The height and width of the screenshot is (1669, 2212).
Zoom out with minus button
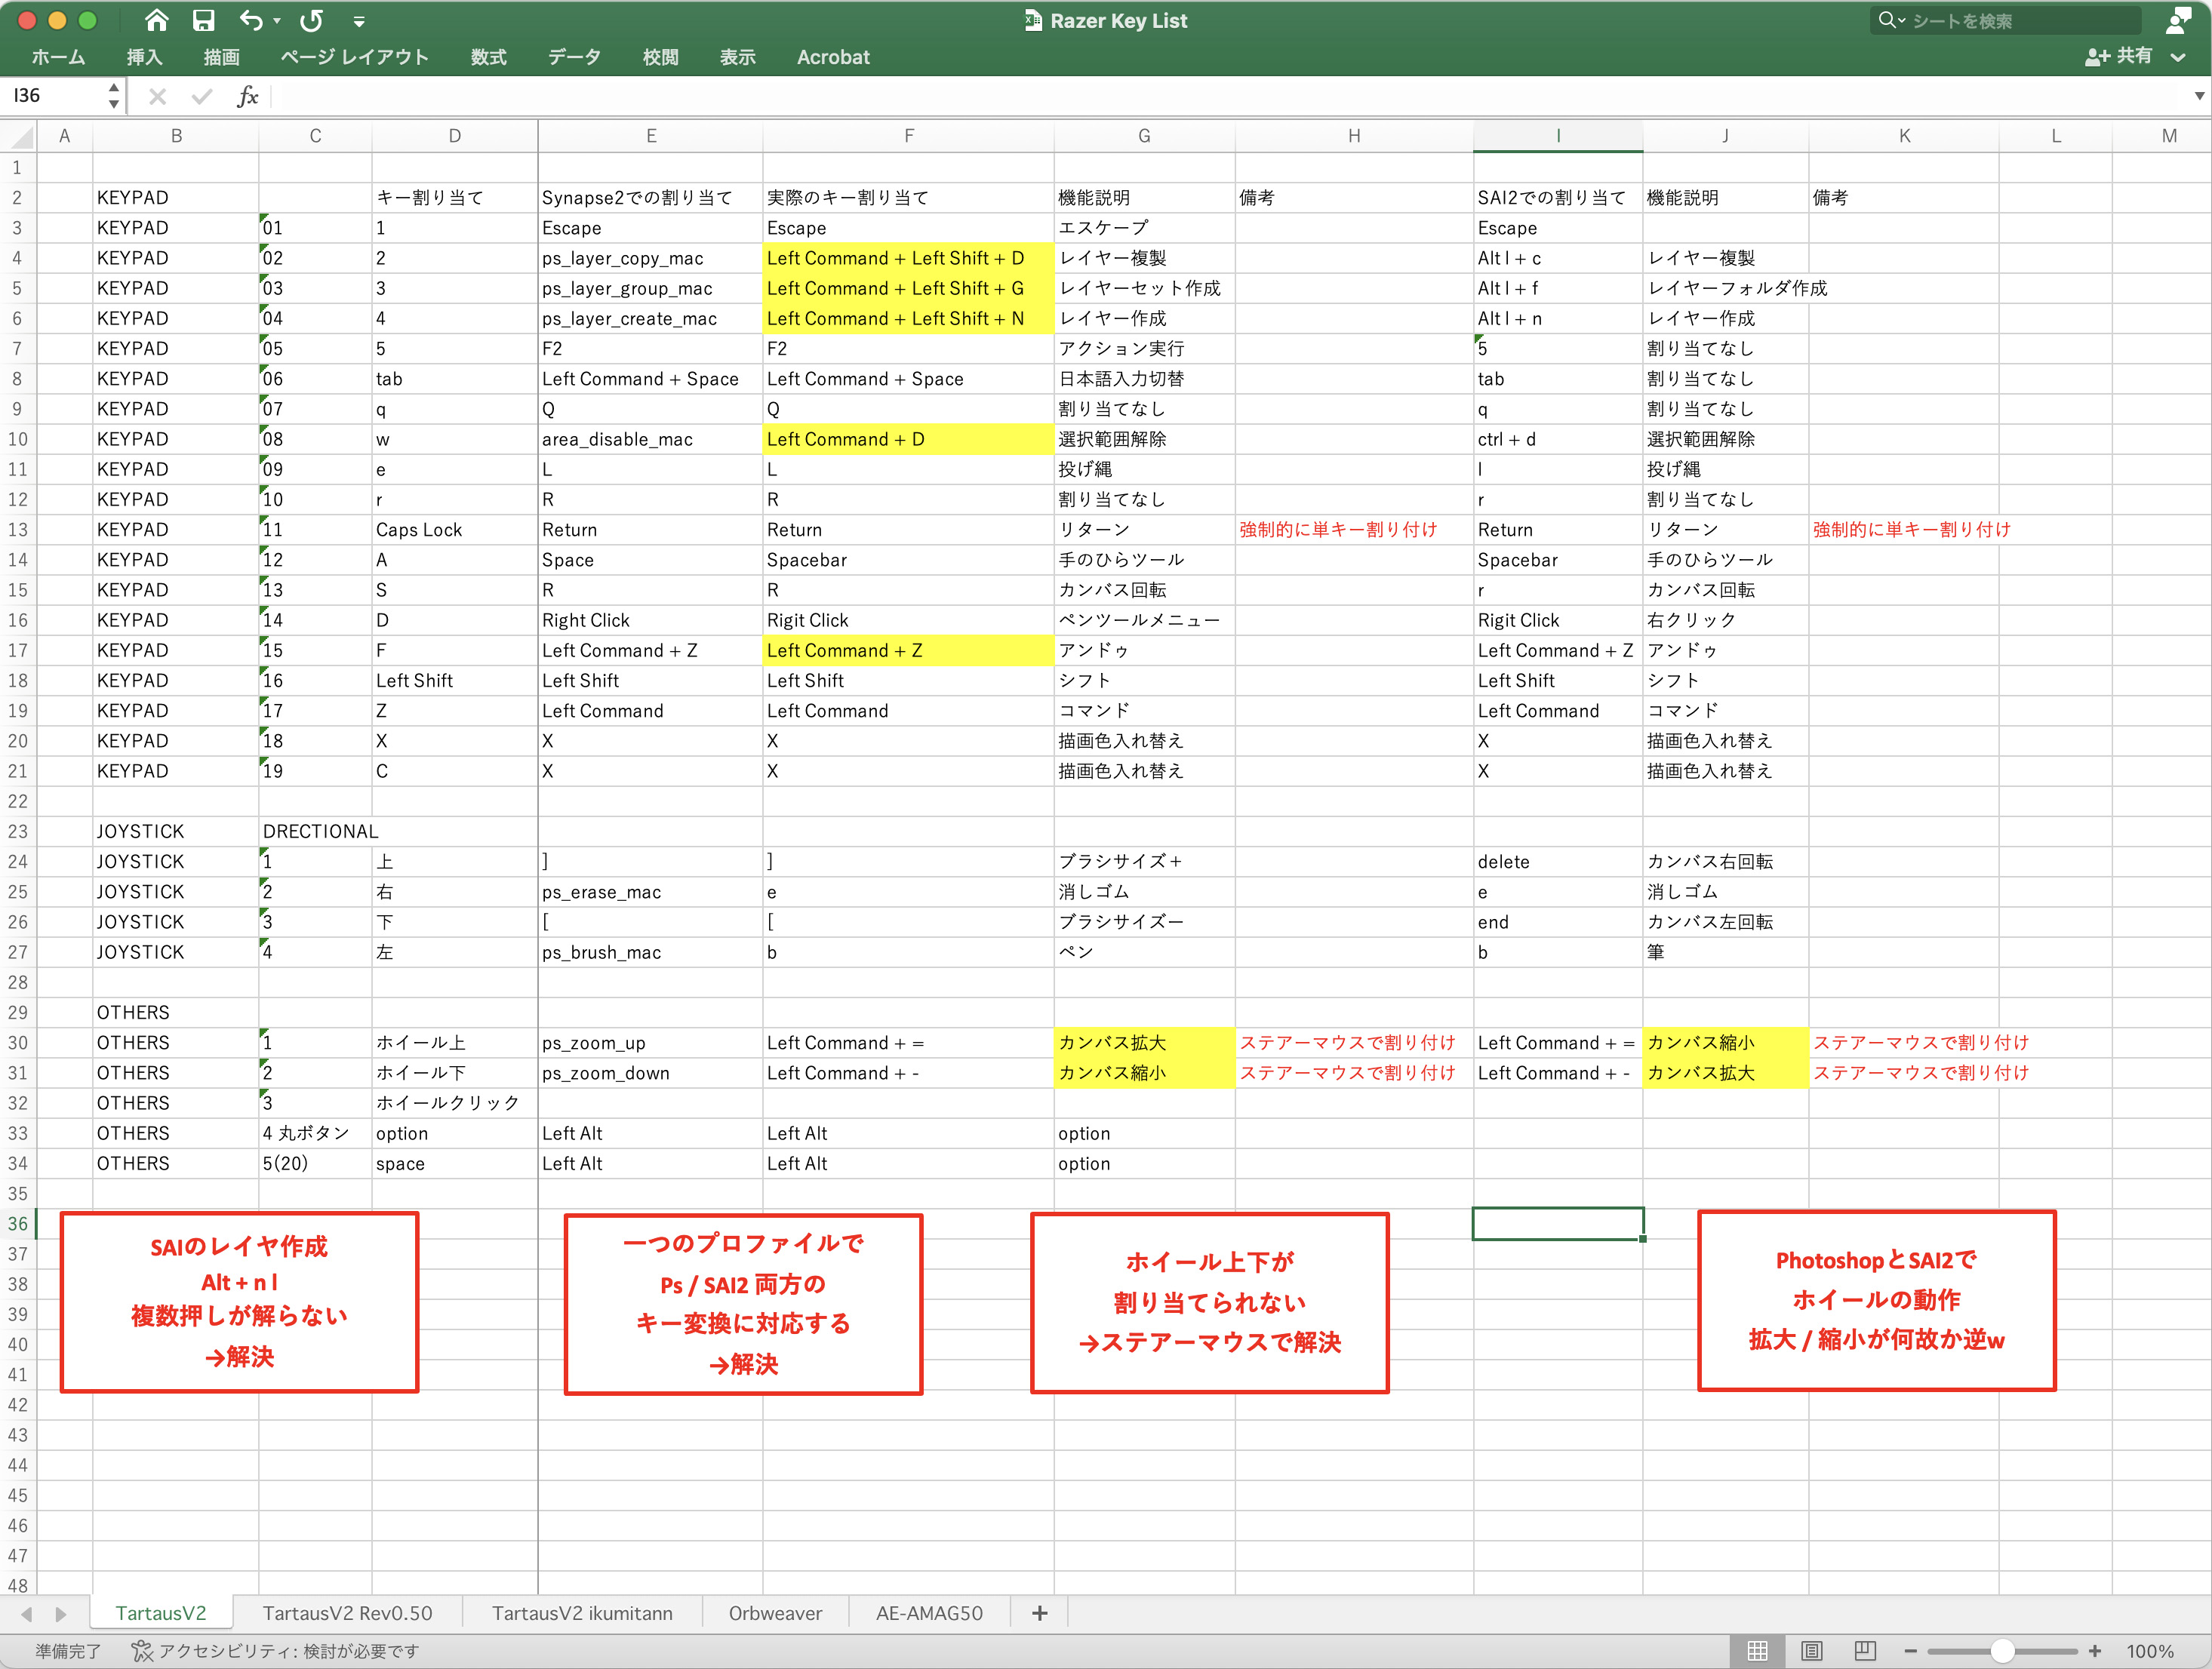coord(1910,1651)
